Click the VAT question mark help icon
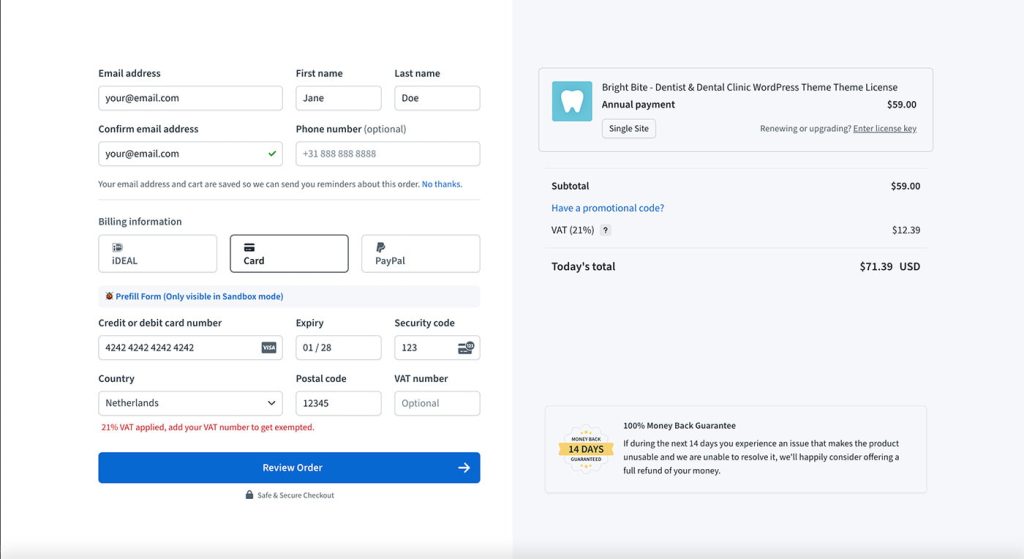The height and width of the screenshot is (559, 1024). [x=605, y=230]
